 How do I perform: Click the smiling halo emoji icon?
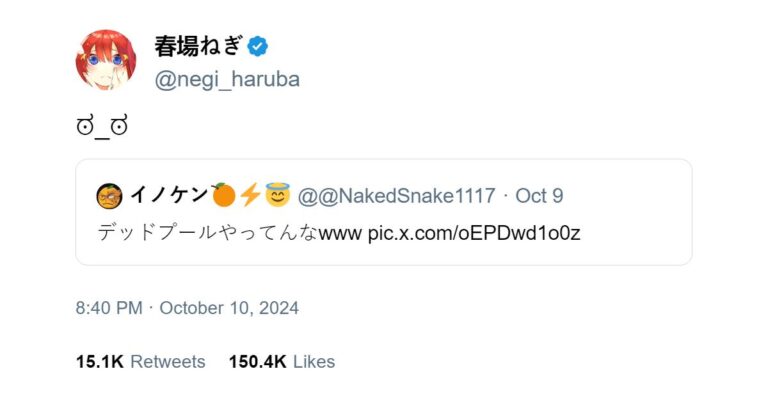[278, 194]
